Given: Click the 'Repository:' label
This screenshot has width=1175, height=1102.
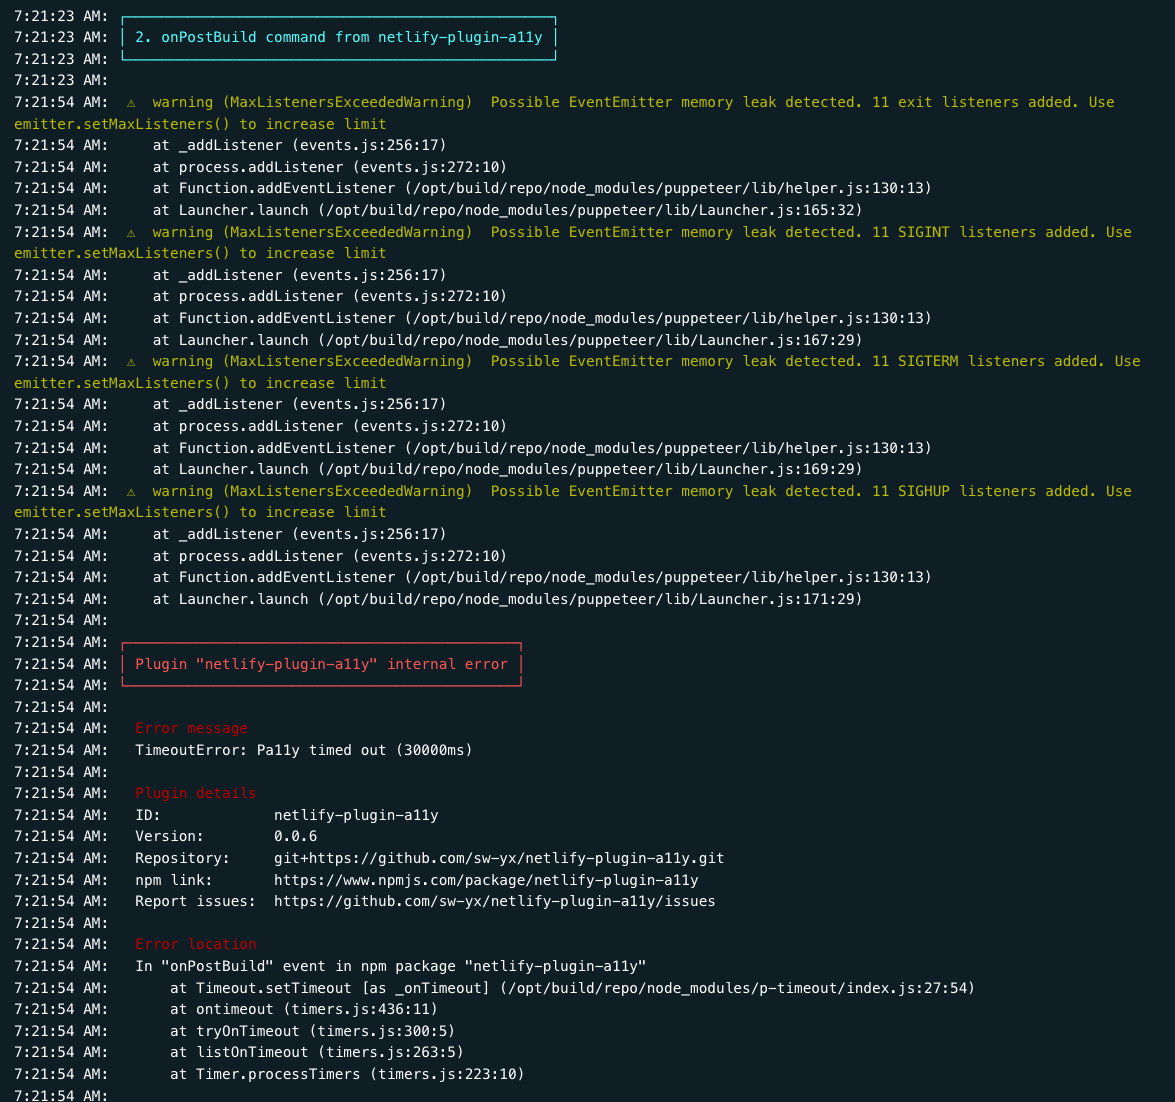Looking at the screenshot, I should click(x=182, y=859).
